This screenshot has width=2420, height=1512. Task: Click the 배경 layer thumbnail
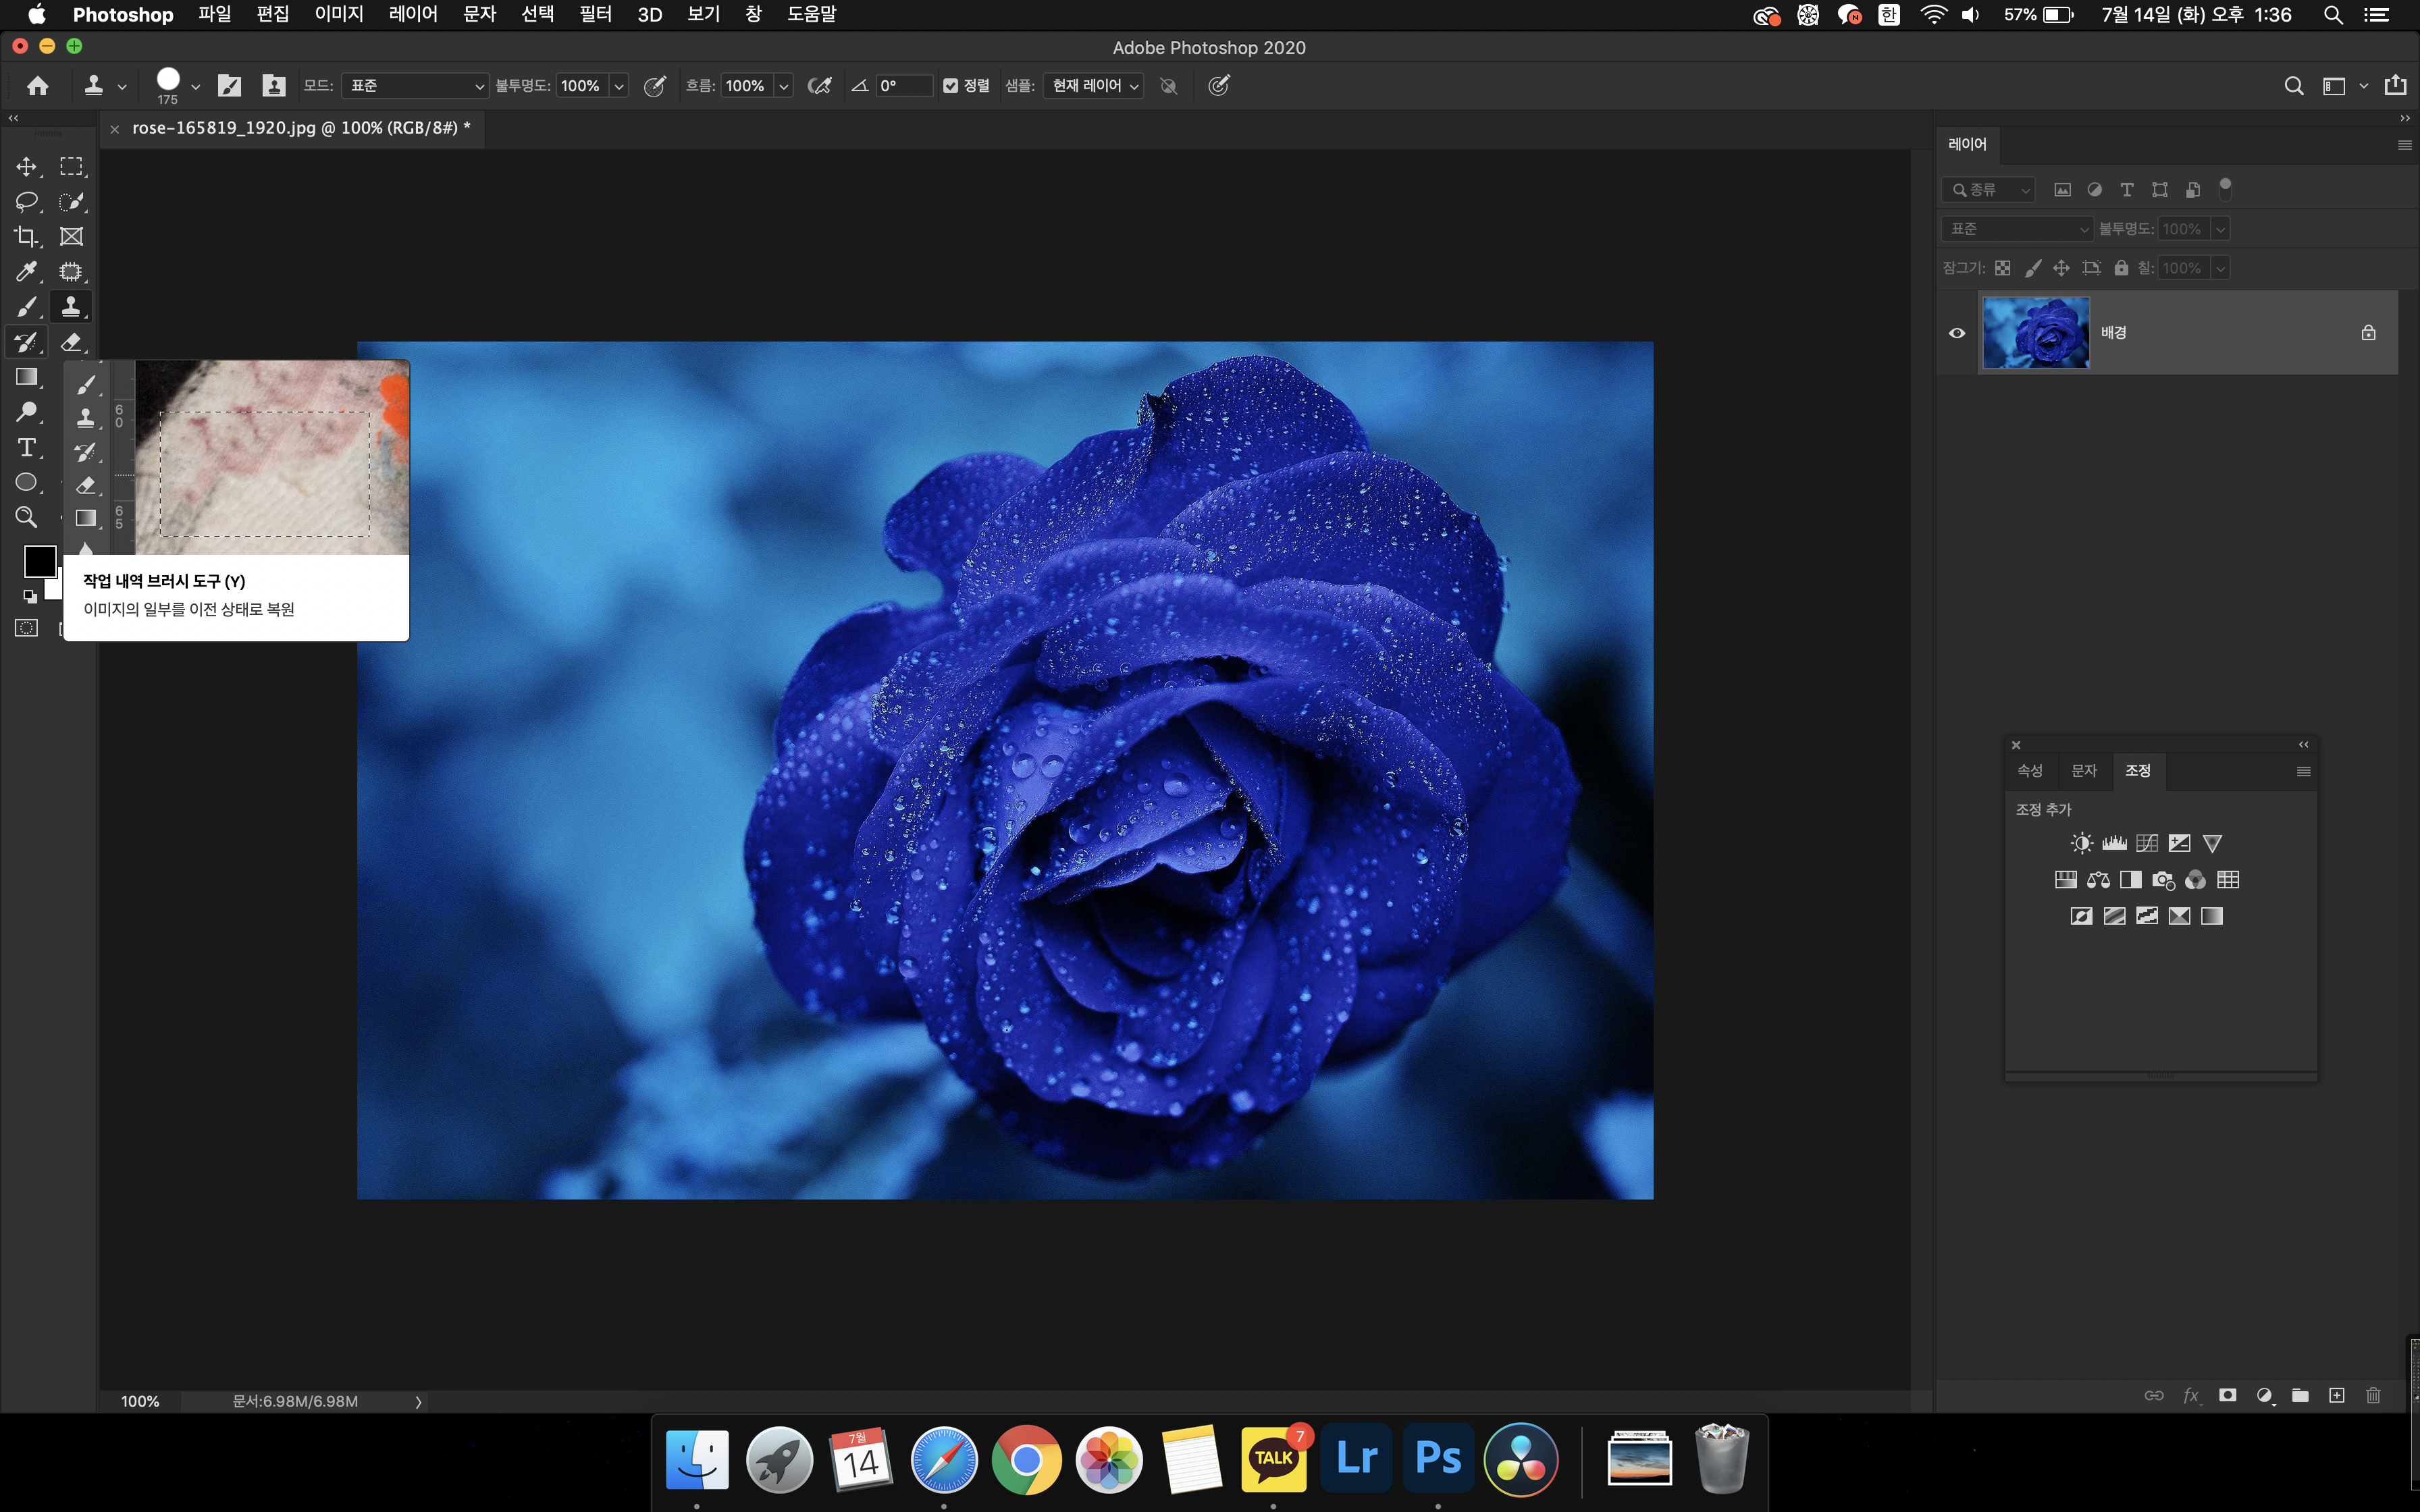pos(2035,333)
